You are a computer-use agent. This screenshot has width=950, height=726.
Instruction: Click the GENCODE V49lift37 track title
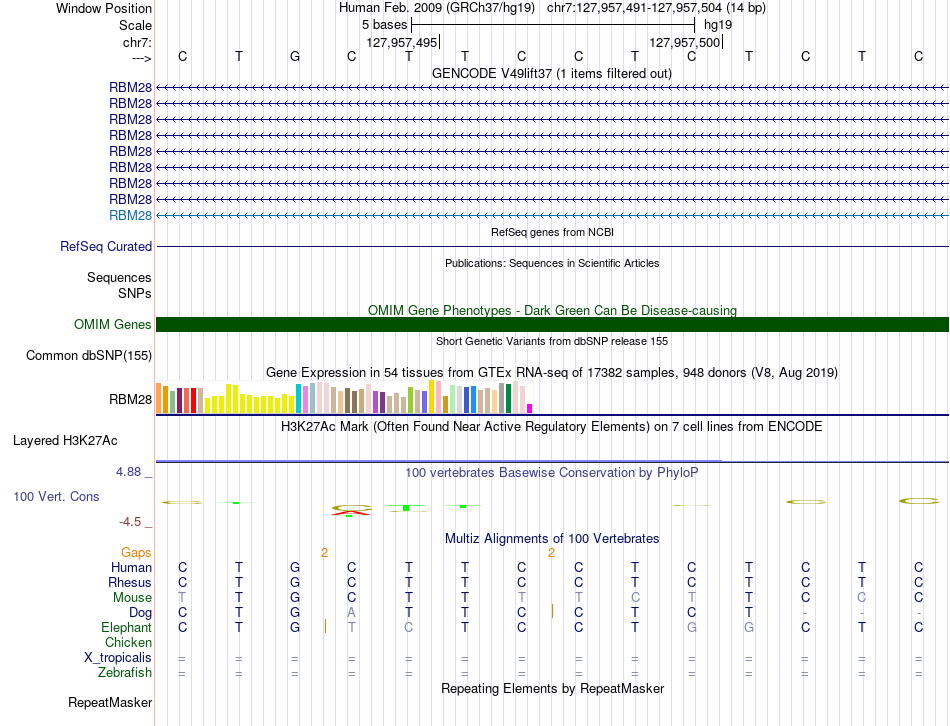[x=552, y=73]
